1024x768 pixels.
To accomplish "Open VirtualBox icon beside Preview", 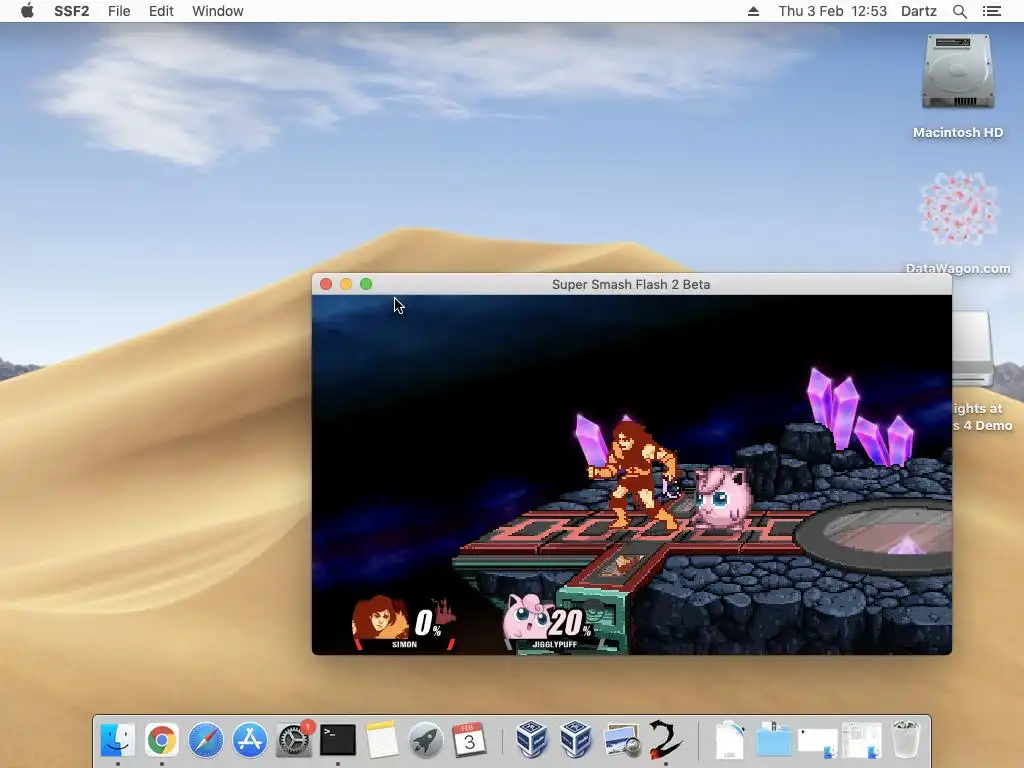I will coord(575,739).
